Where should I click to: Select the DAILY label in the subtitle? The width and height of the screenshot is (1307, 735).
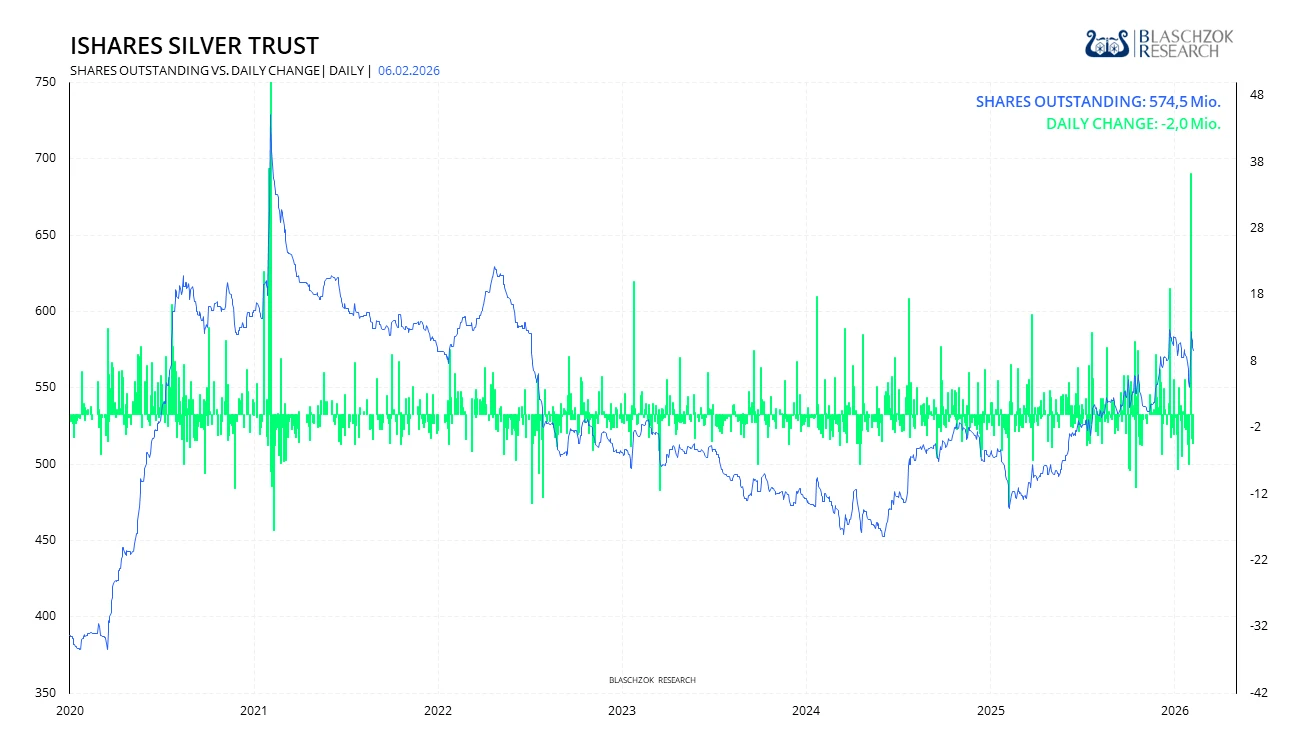click(x=344, y=71)
